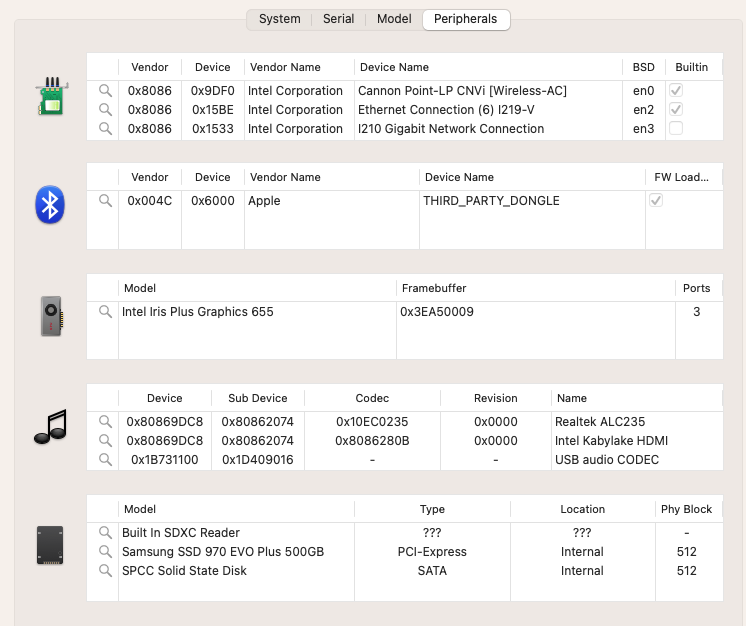Click the Revision column header
This screenshot has height=626, width=746.
click(x=495, y=398)
